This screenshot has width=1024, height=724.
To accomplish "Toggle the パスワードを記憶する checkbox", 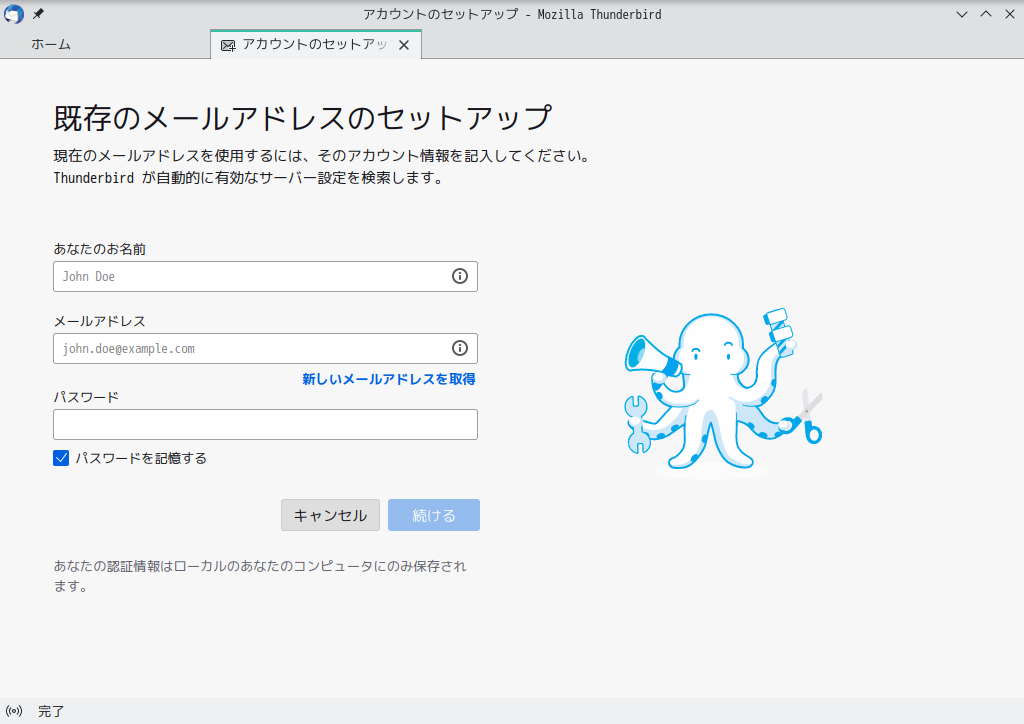I will [61, 458].
